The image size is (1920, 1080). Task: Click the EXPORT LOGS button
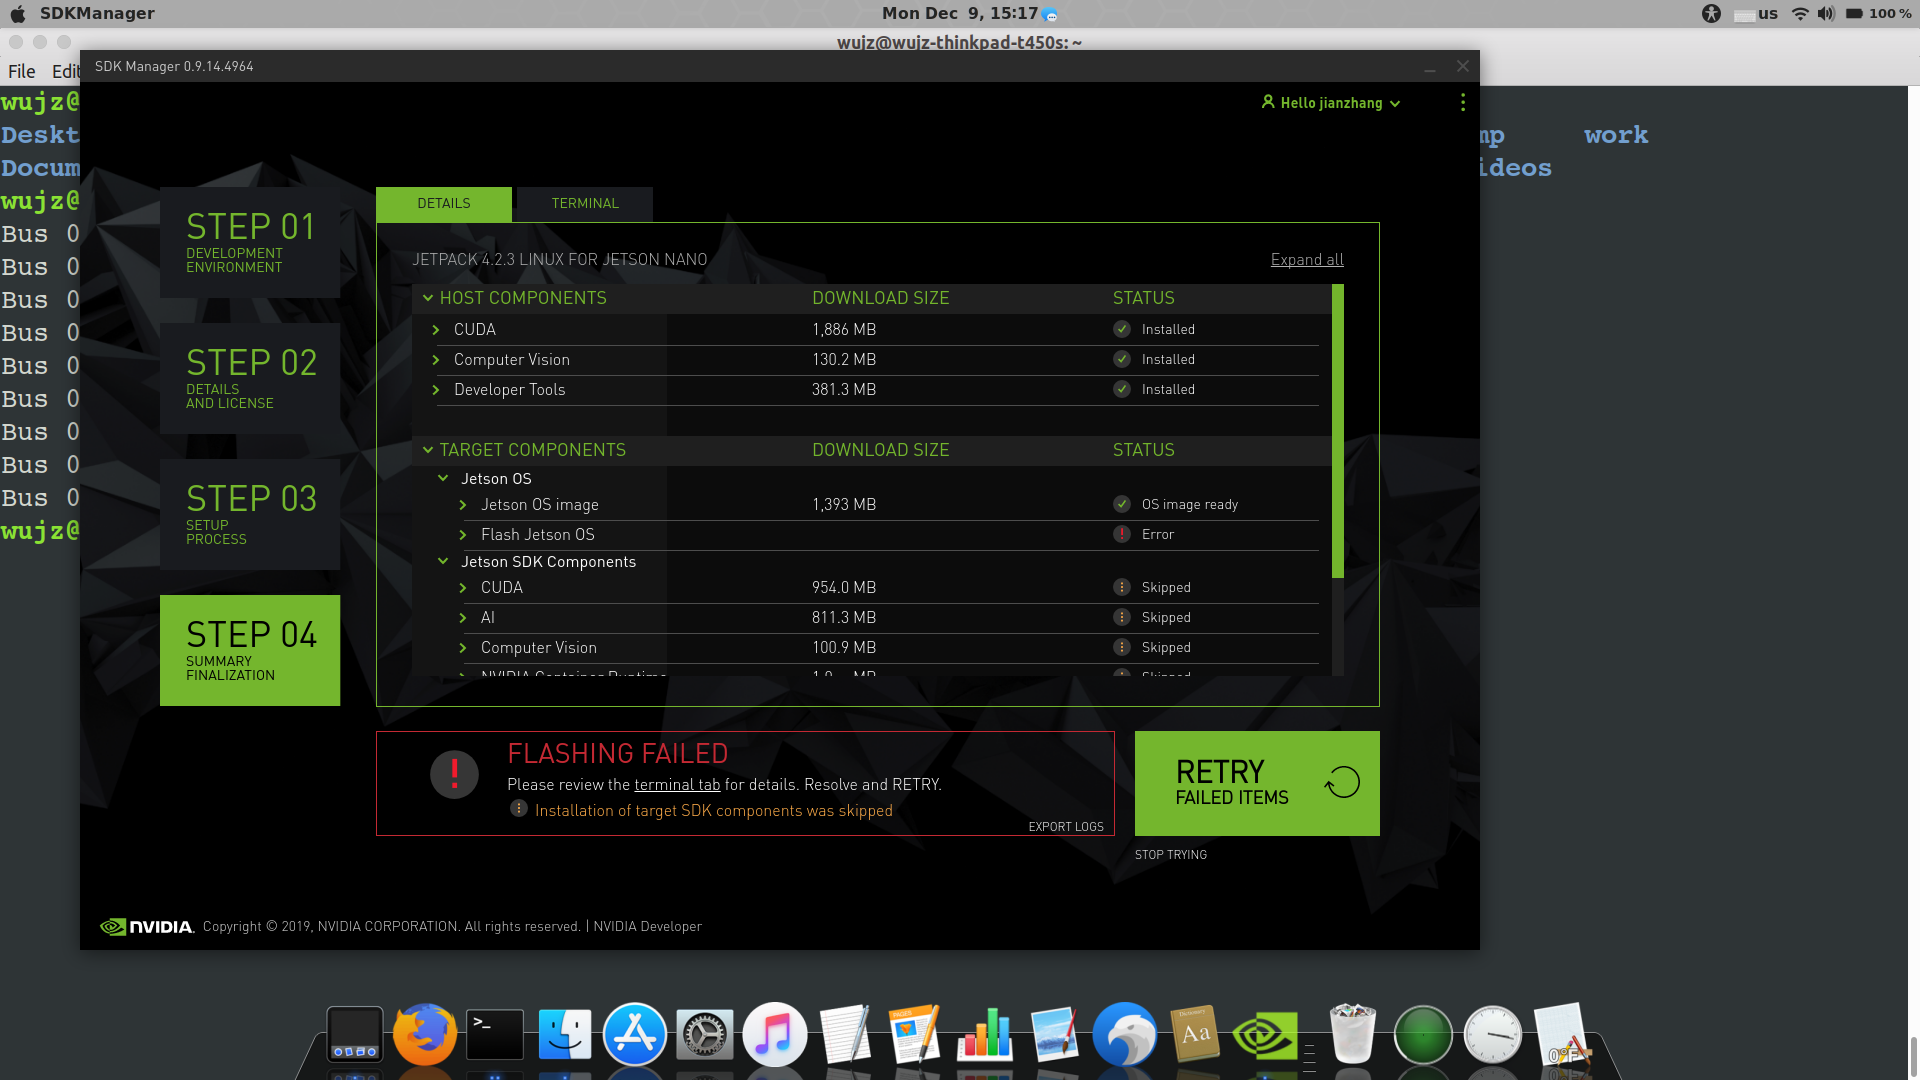click(1065, 827)
